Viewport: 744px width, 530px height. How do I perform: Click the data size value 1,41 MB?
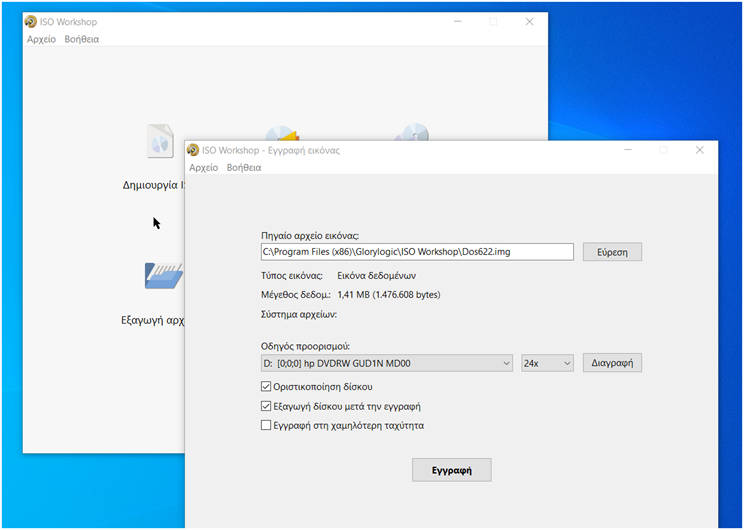coord(389,295)
